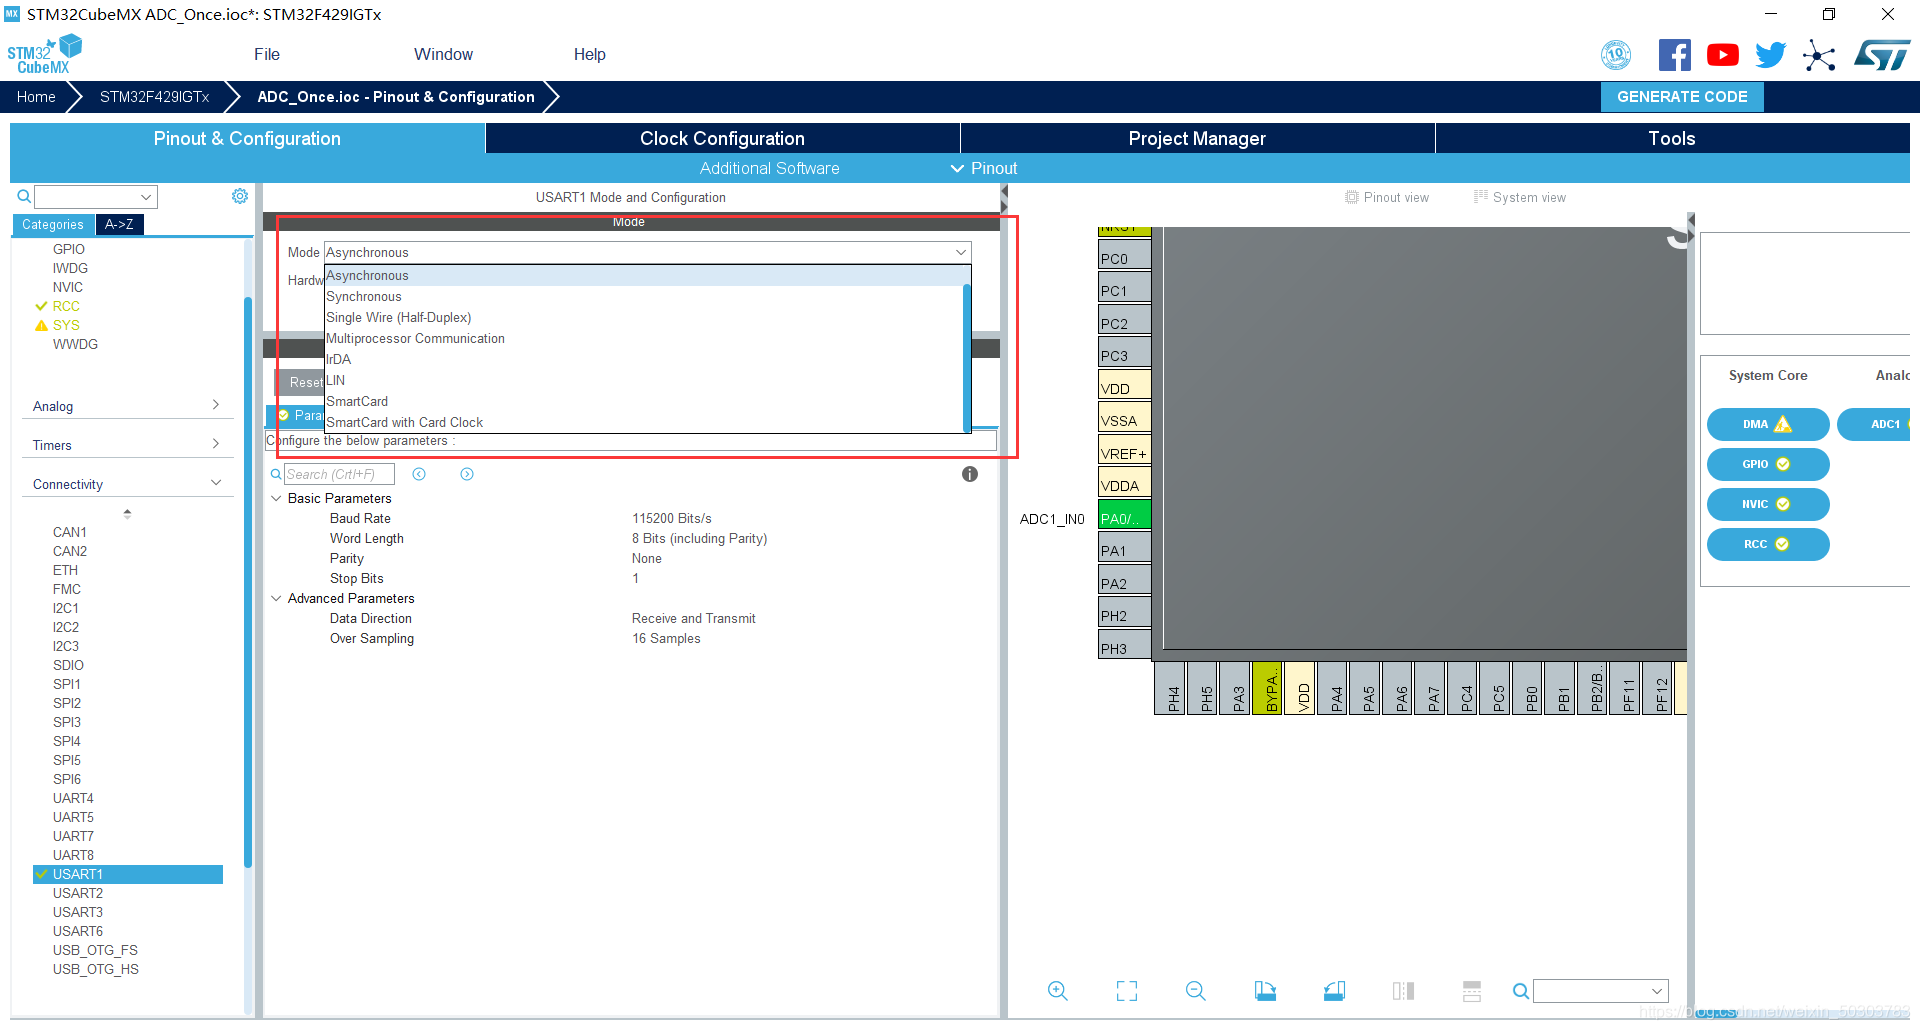This screenshot has height=1030, width=1920.
Task: Click the pin search magnifier icon
Action: coord(1520,991)
